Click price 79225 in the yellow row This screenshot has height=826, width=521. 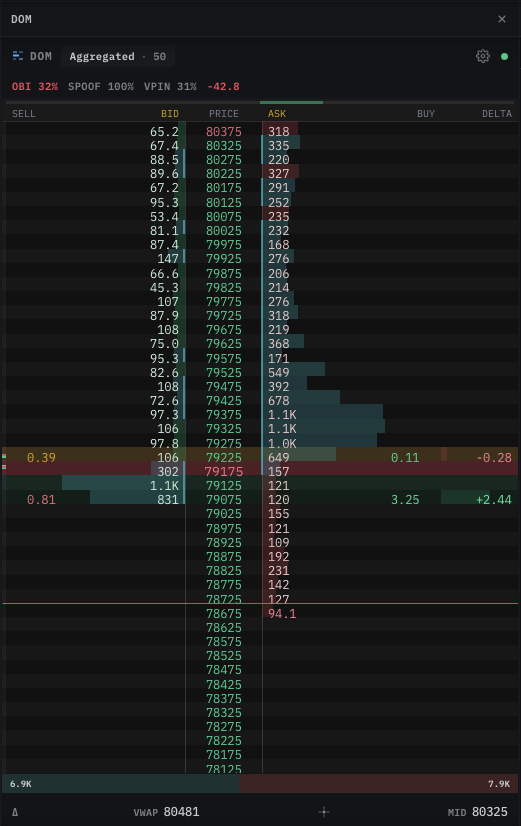[223, 457]
